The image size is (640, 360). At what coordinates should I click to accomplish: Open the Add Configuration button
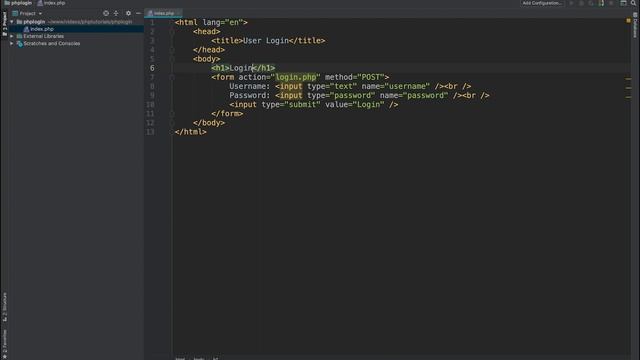542,3
